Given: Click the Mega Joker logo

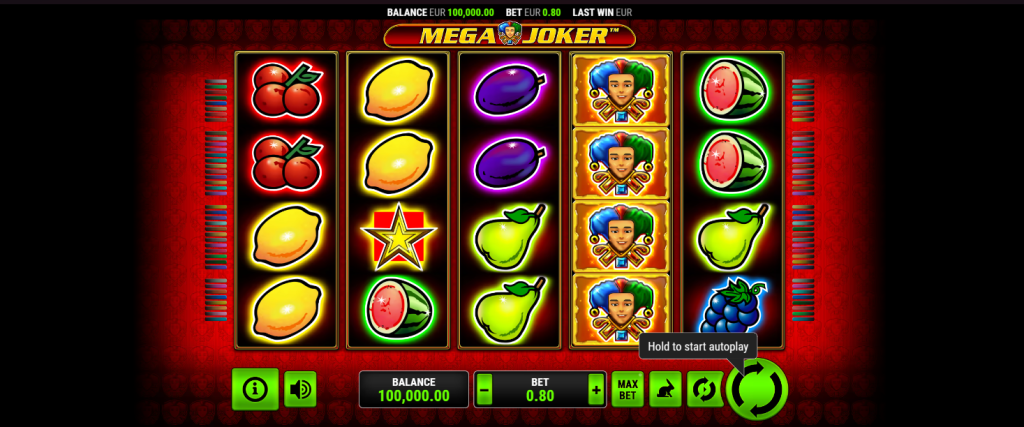Looking at the screenshot, I should (x=509, y=35).
